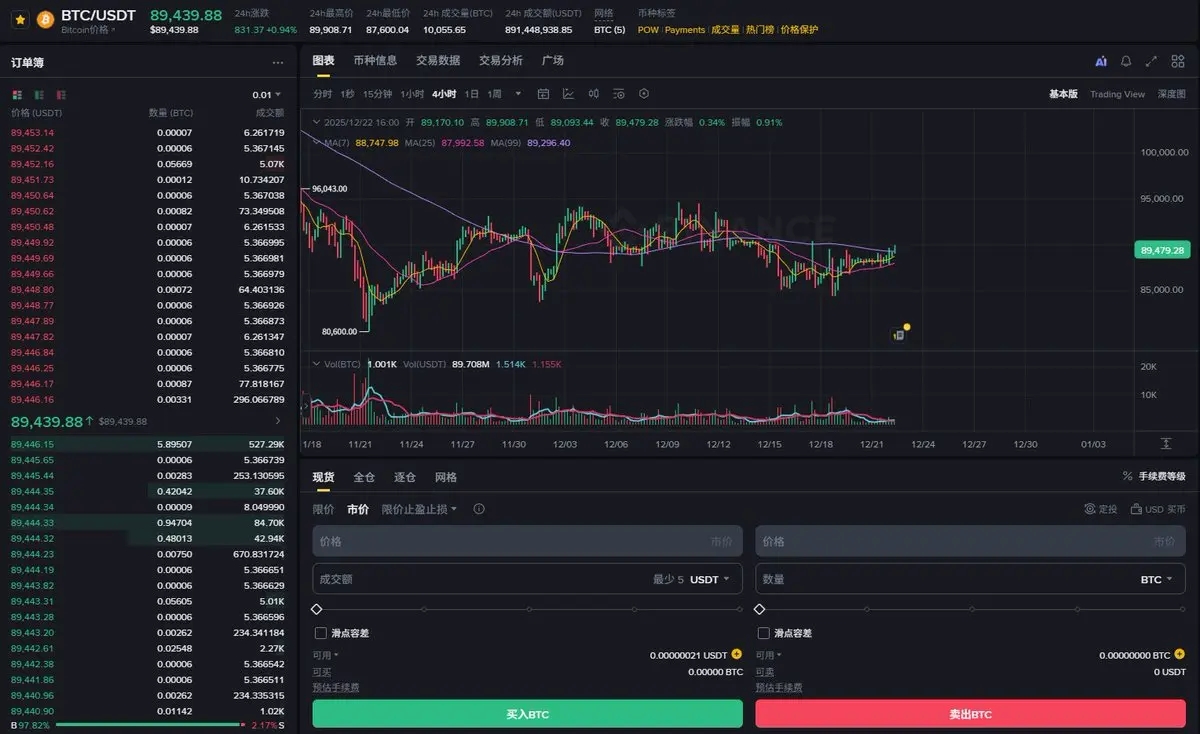Click the ask price row 89,453.14
This screenshot has width=1200, height=734.
148,133
